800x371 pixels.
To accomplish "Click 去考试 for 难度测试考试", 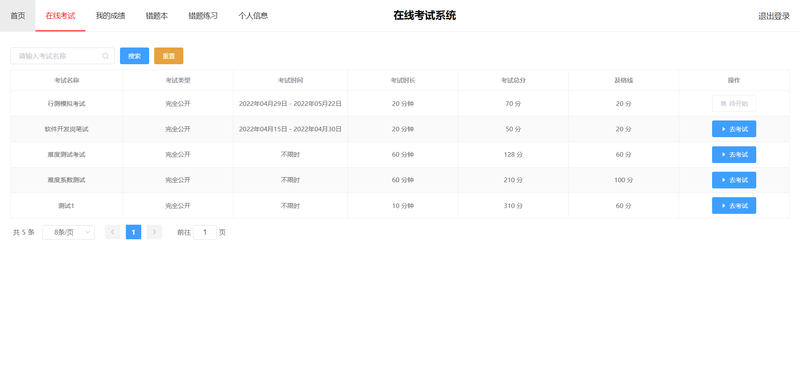I will (734, 155).
